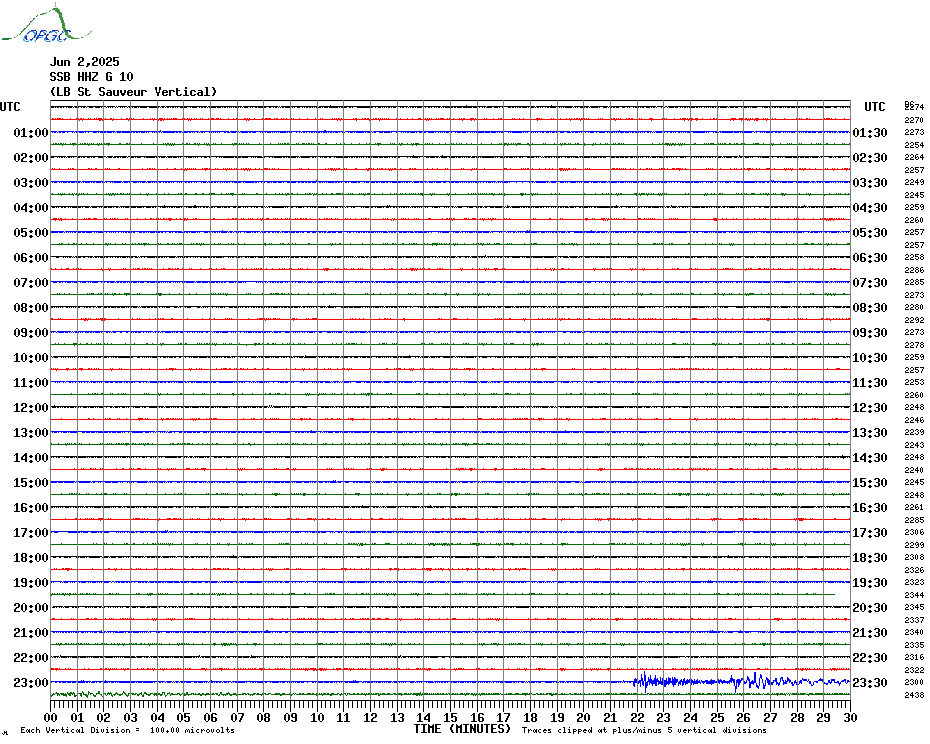Click the '20:30' right-side time label
The width and height of the screenshot is (930, 744).
(870, 608)
